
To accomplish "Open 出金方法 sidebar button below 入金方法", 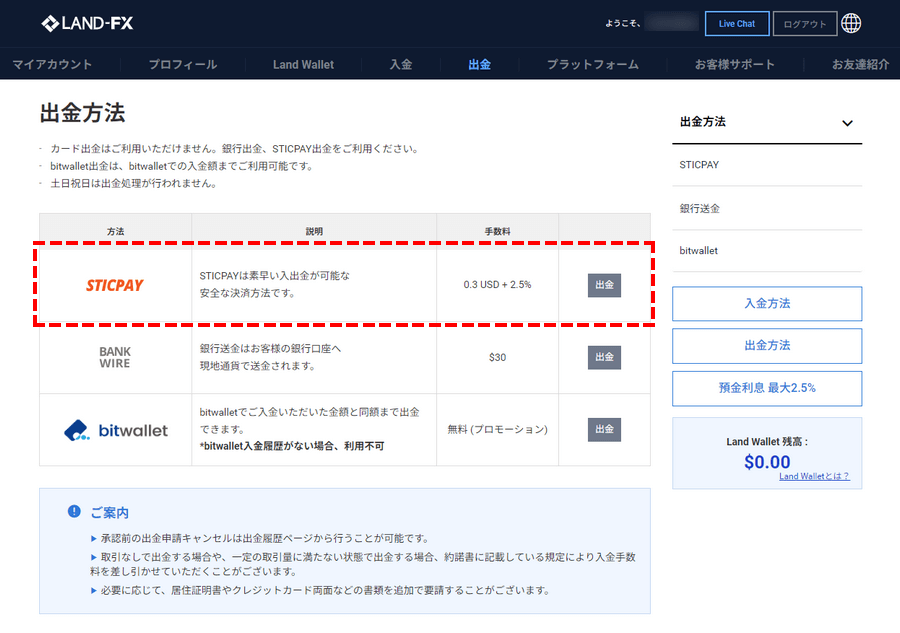I will 767,345.
